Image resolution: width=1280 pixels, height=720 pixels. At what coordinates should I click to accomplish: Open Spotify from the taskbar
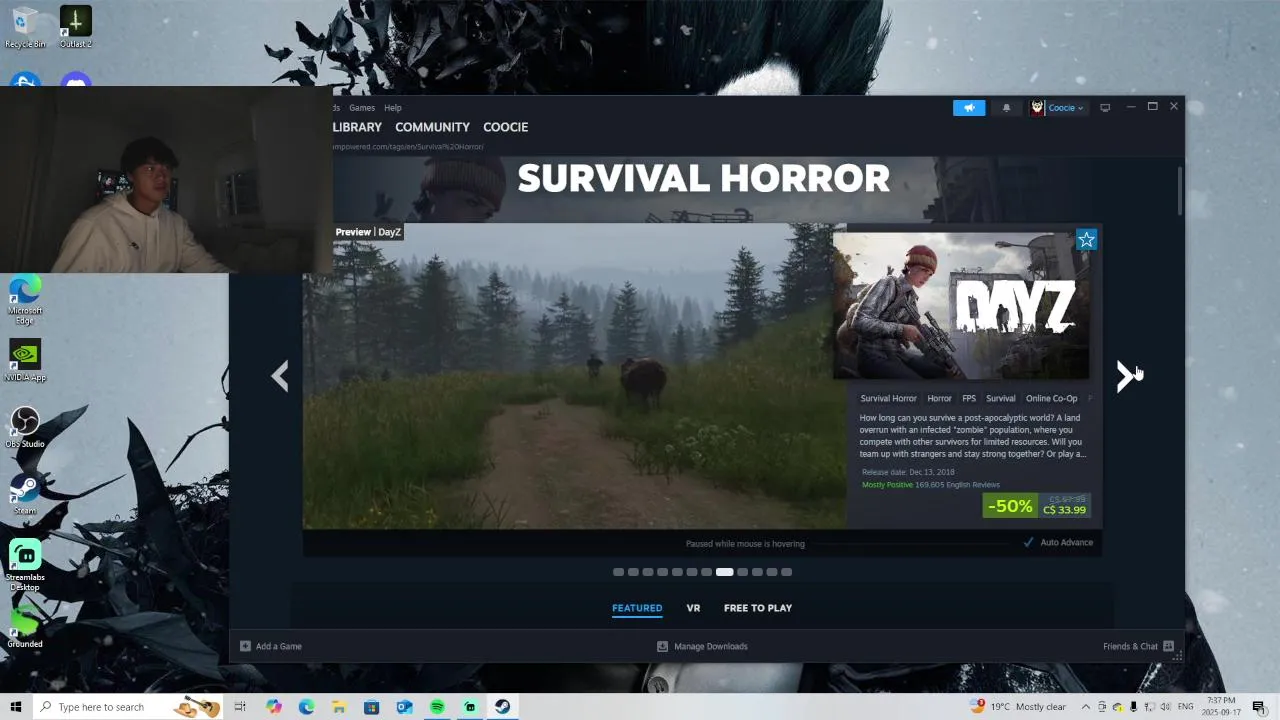(x=437, y=707)
